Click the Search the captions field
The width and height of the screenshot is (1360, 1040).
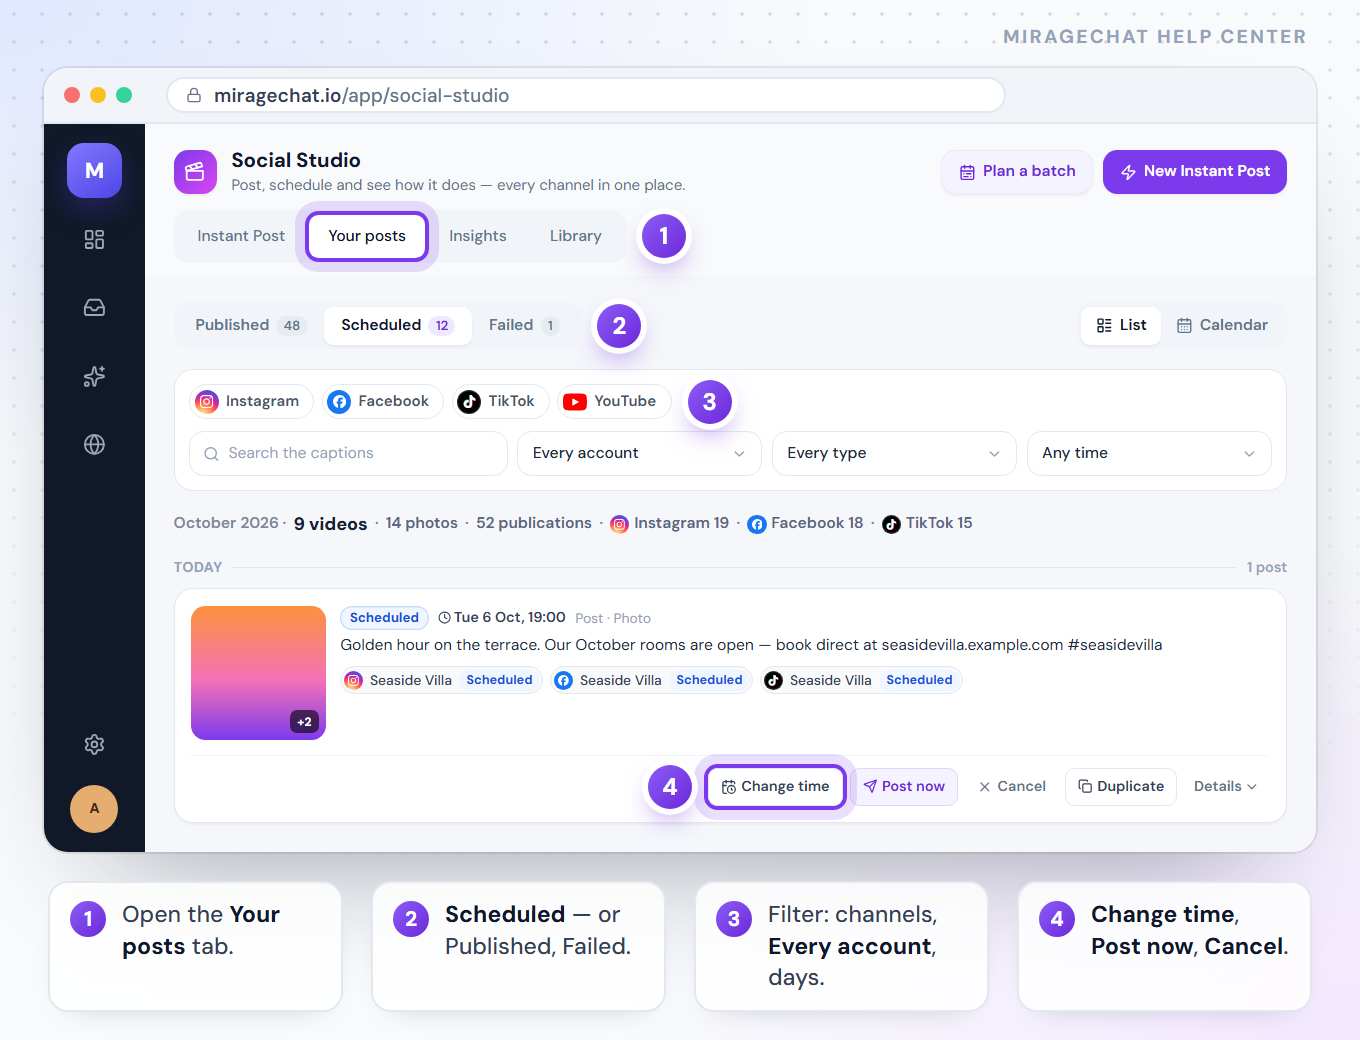click(348, 453)
